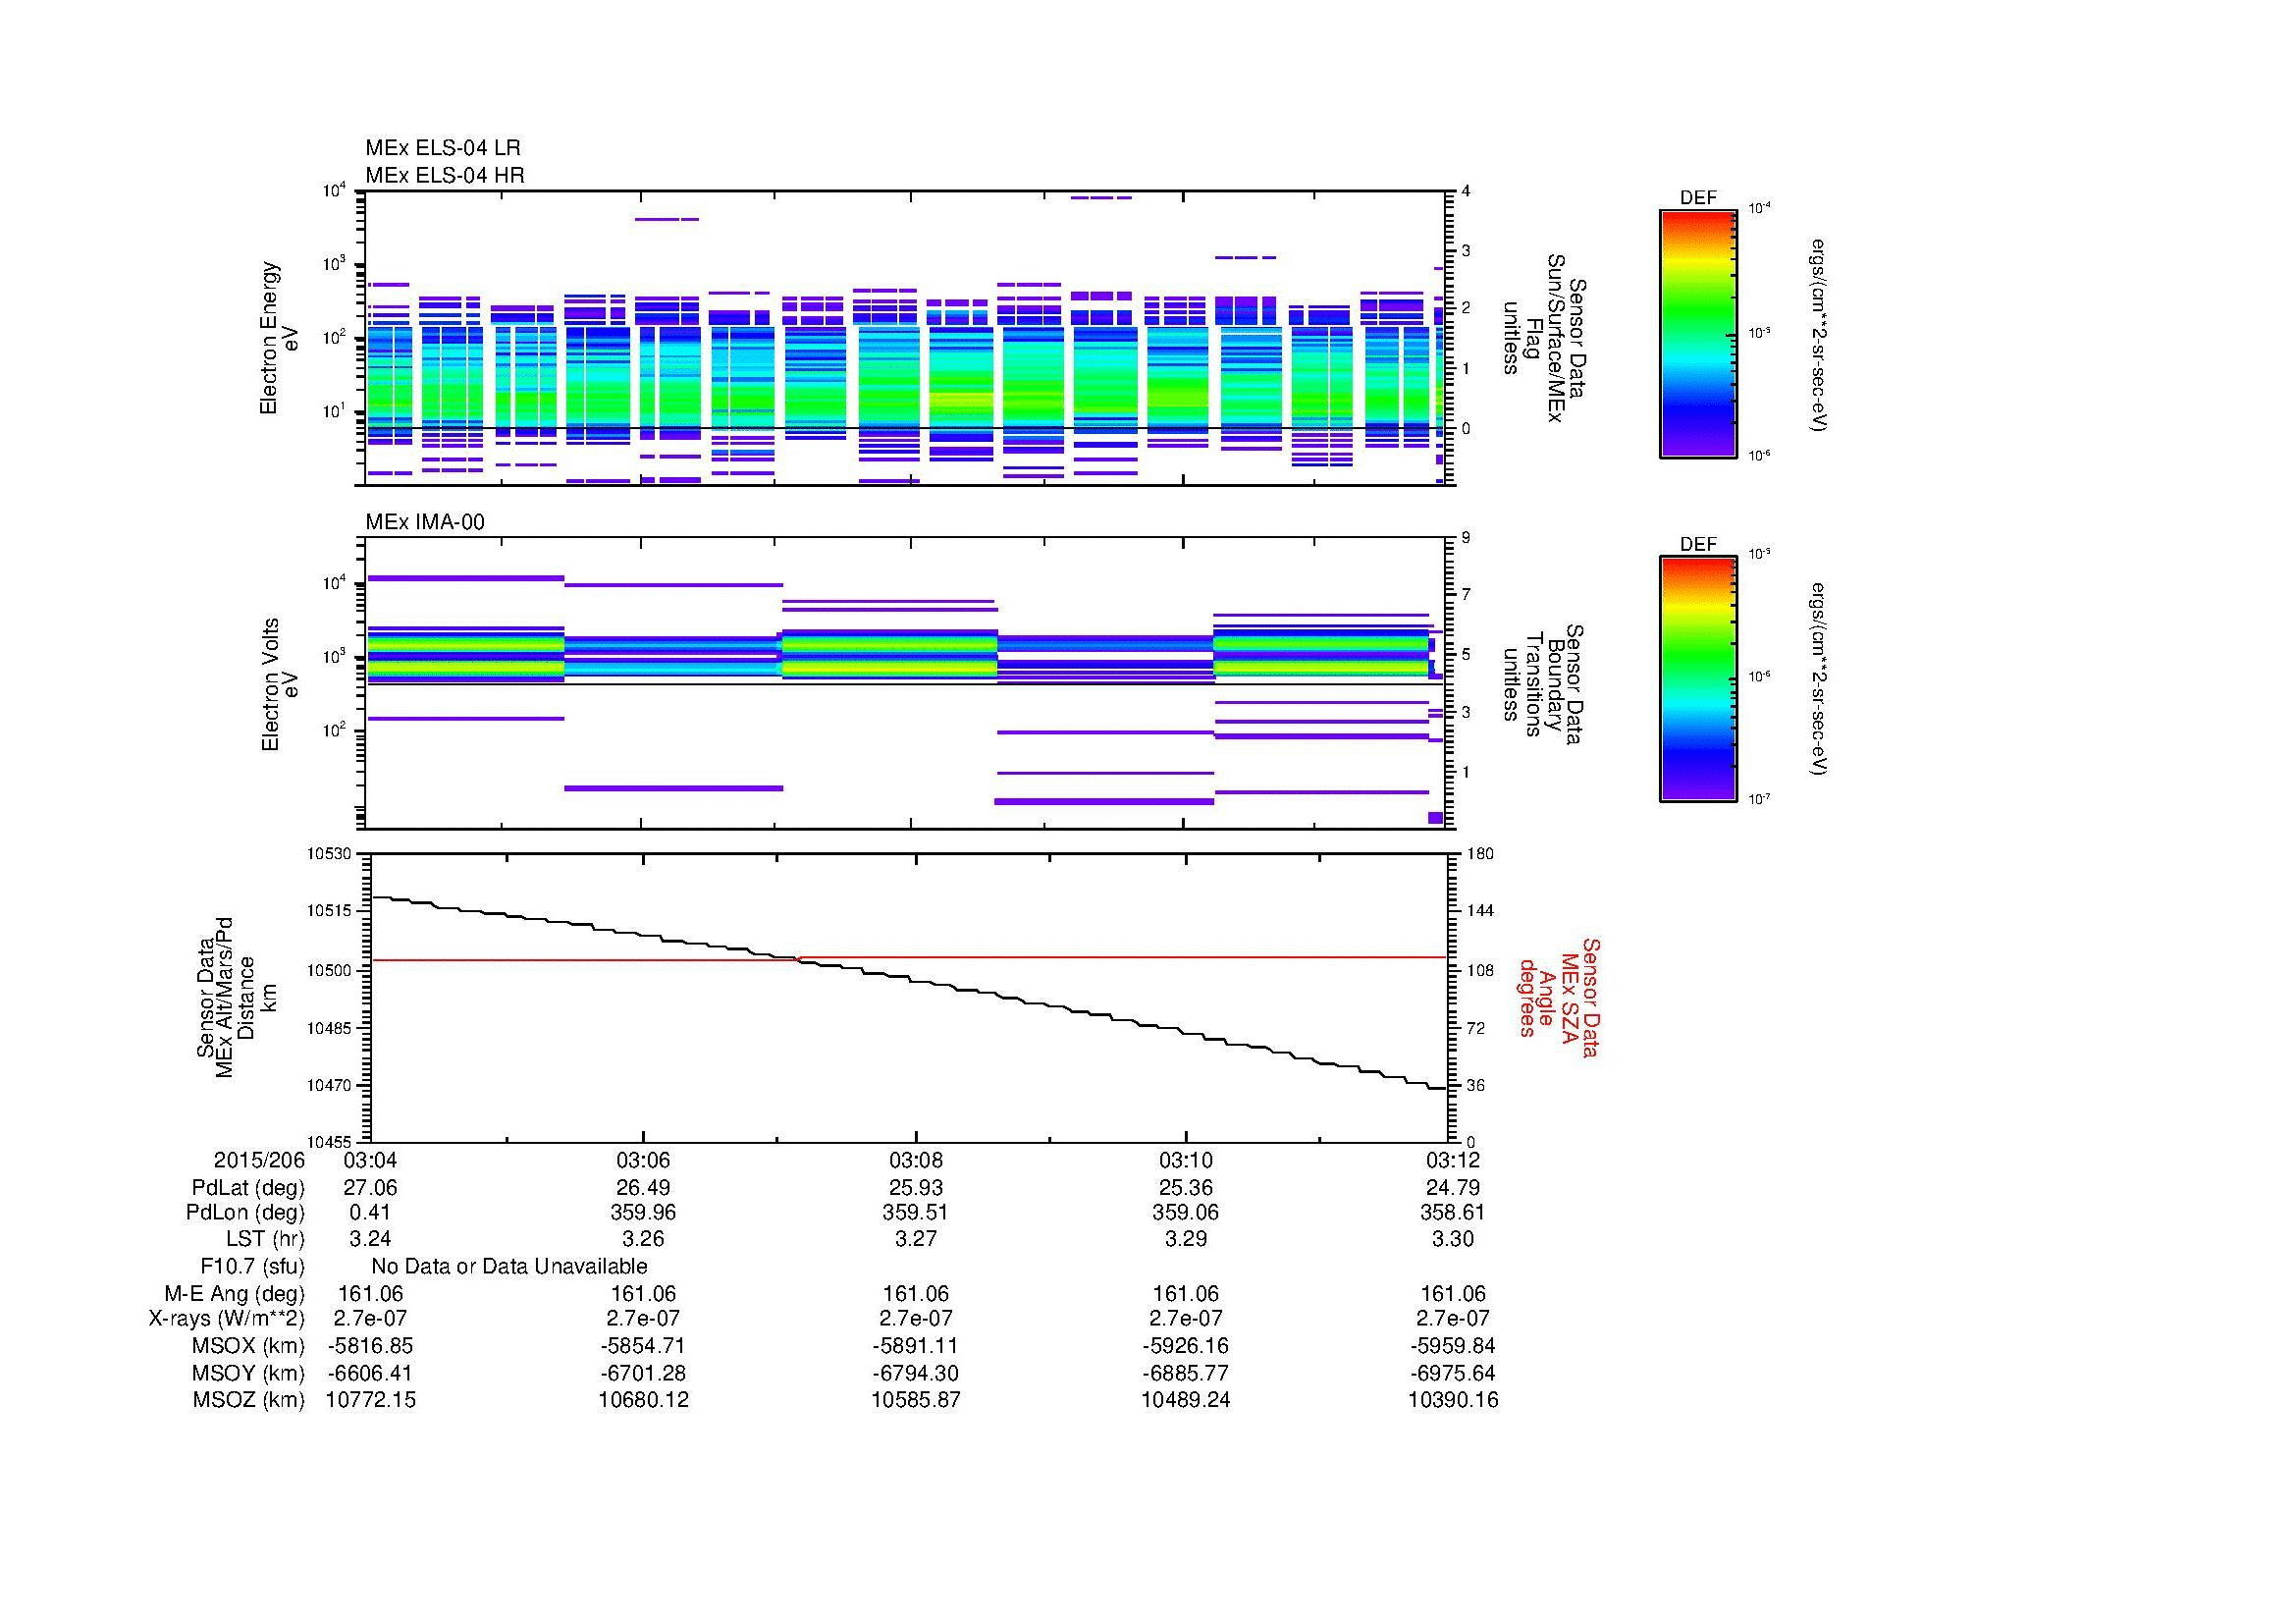
Task: Click the SZA axis tick 180
Action: pyautogui.click(x=1479, y=853)
